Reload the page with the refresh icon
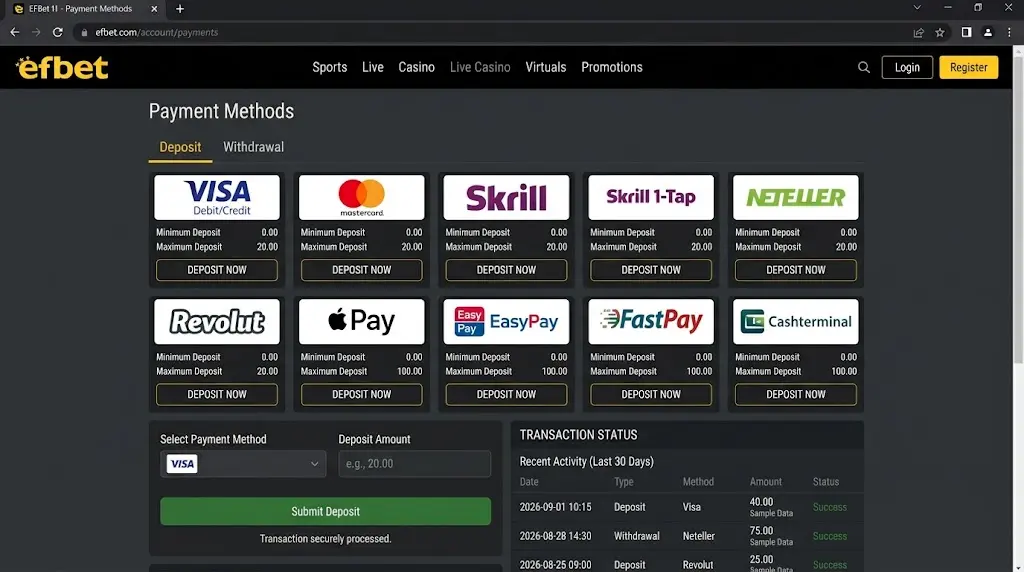 click(57, 32)
